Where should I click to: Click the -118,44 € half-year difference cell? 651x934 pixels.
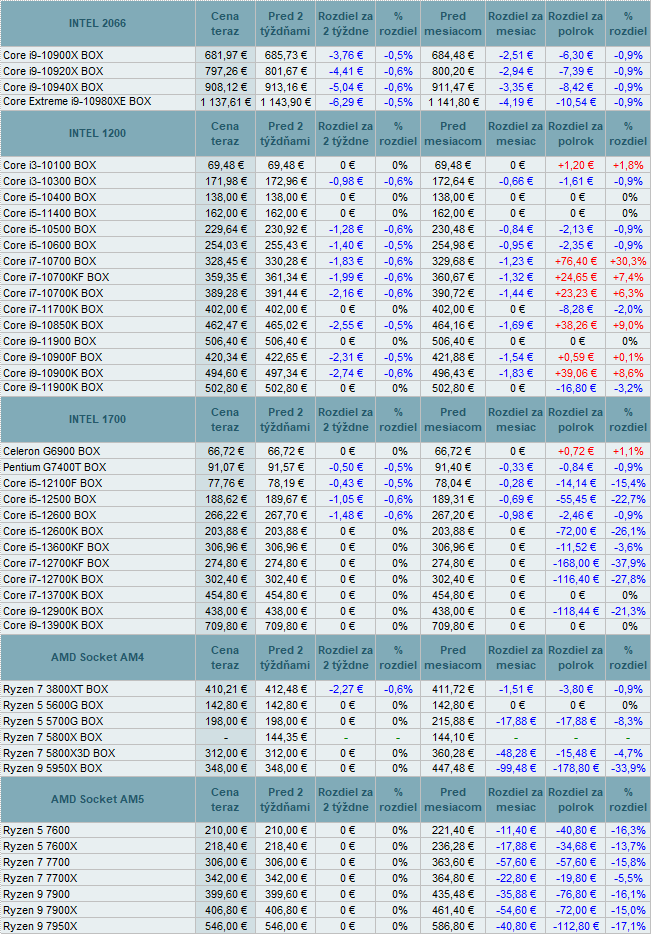pyautogui.click(x=576, y=612)
